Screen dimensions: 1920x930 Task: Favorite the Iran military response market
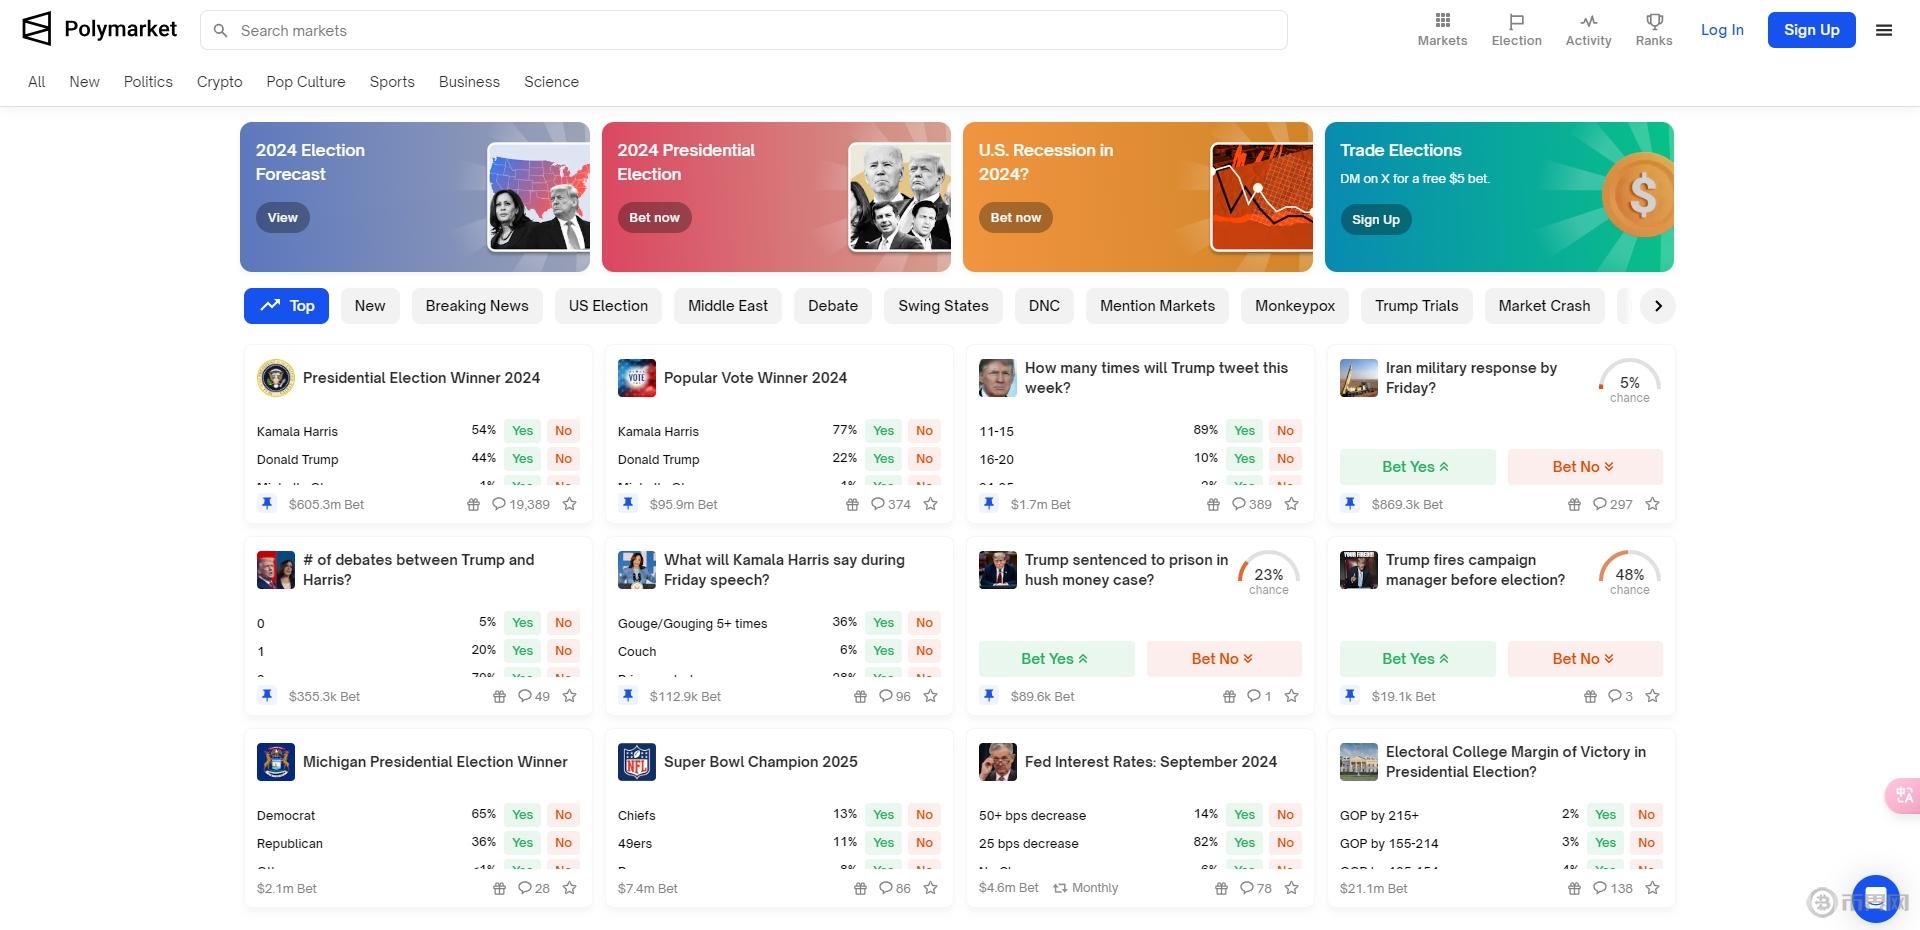click(x=1653, y=505)
